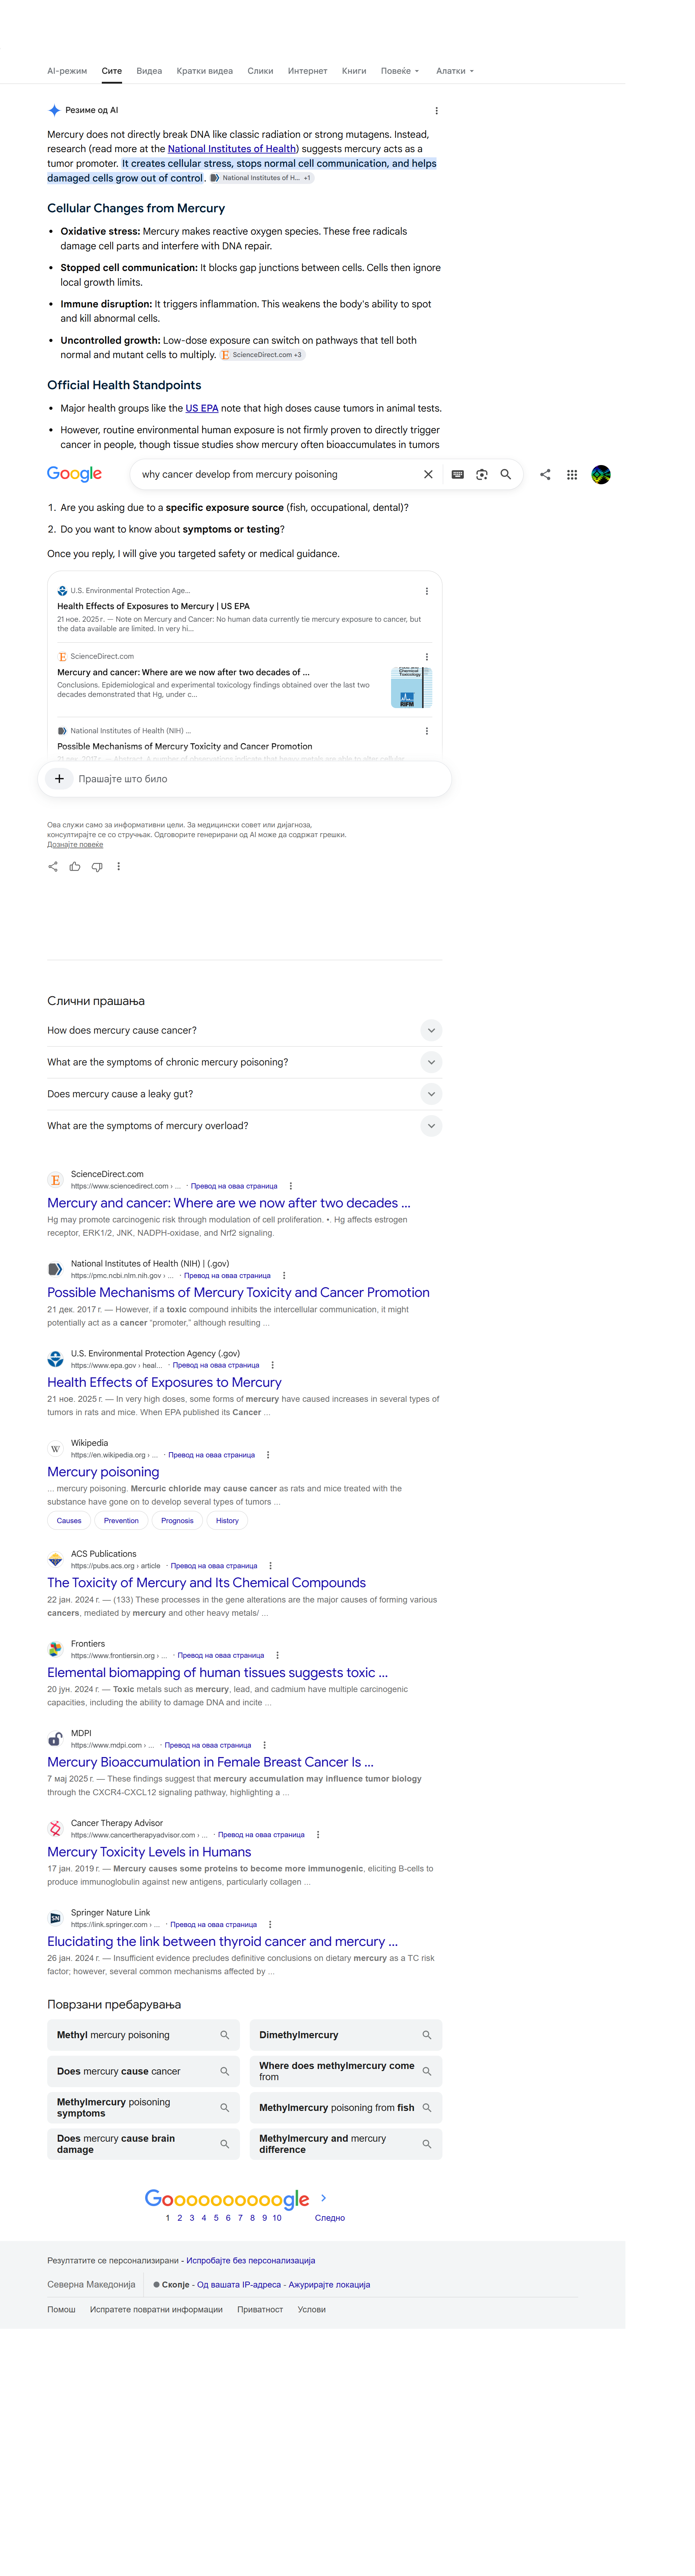Go to results page 2
Viewport: 695px width, 2576px height.
click(180, 2218)
